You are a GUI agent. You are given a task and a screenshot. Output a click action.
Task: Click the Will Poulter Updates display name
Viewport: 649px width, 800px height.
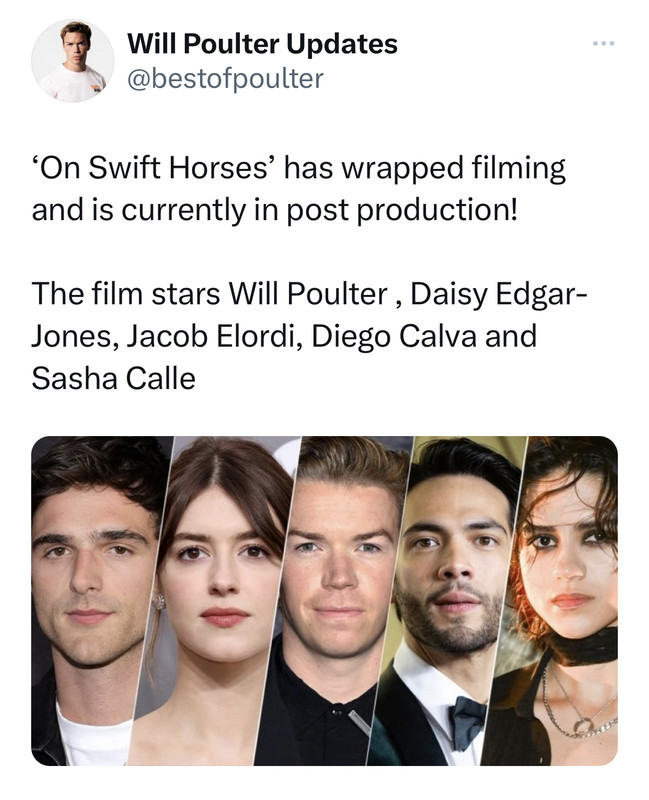pyautogui.click(x=262, y=44)
